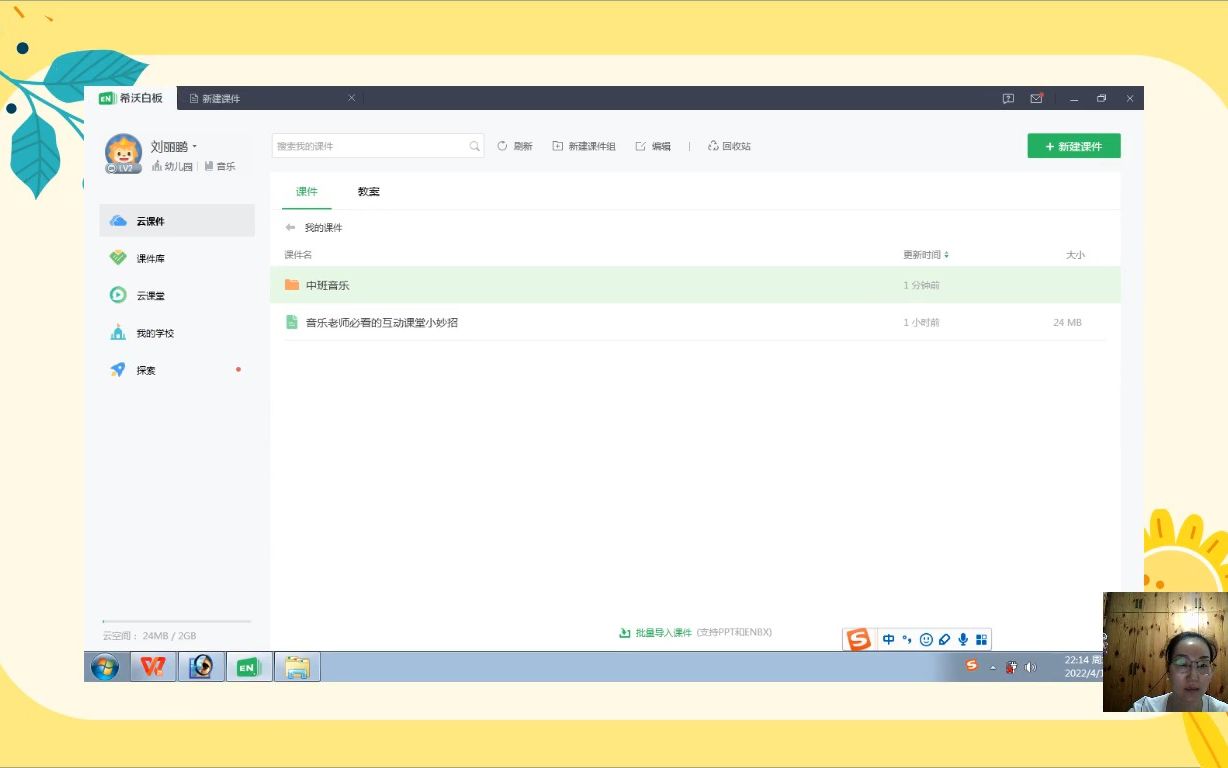Select 云课堂 in the left sidebar
Viewport: 1228px width, 768px height.
pos(150,296)
